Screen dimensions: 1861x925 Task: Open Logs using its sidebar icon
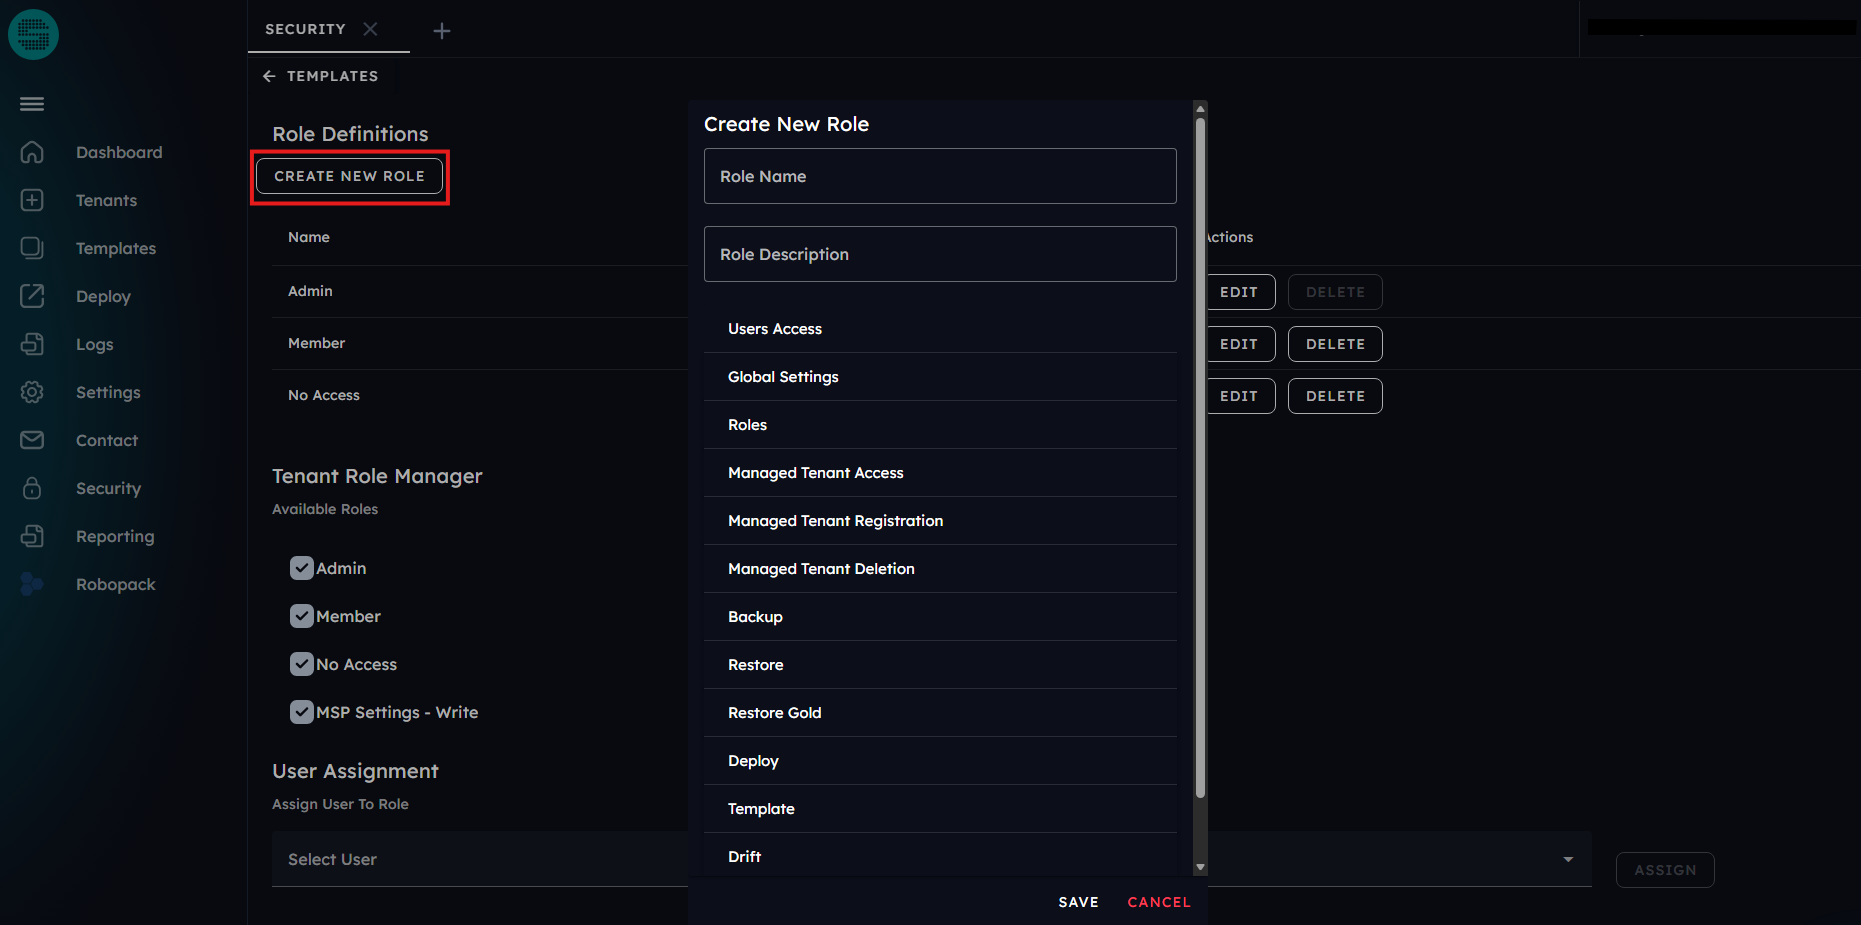(32, 344)
